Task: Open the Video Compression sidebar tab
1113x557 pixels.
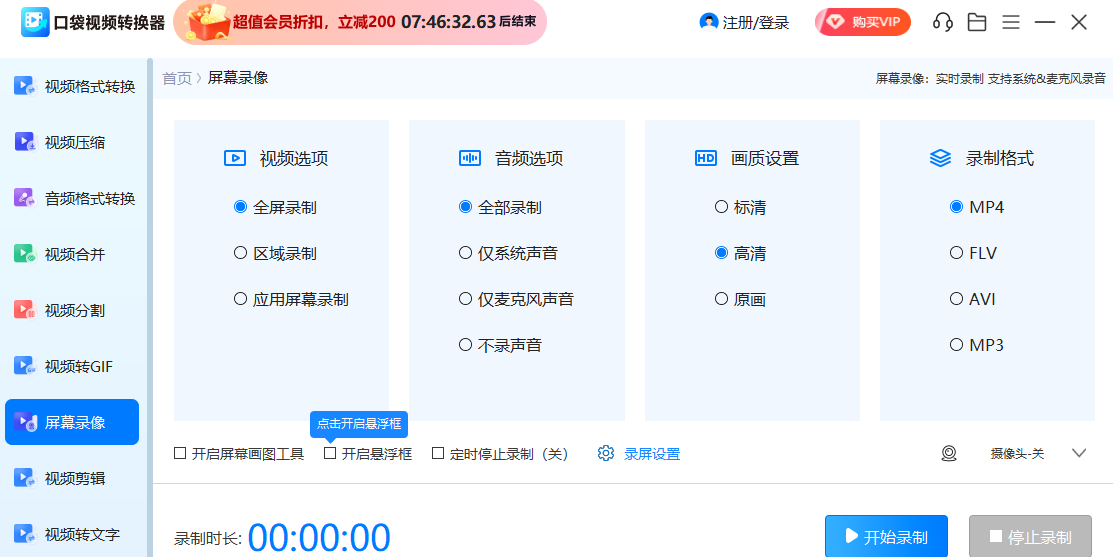Action: click(74, 143)
